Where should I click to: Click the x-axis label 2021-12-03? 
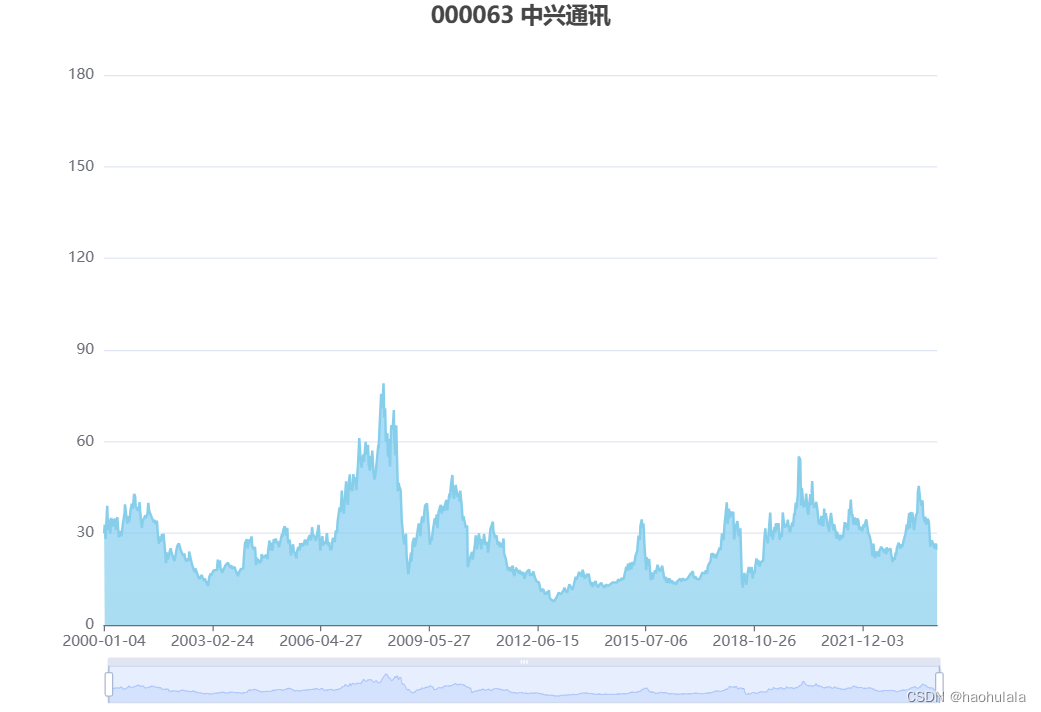[862, 641]
